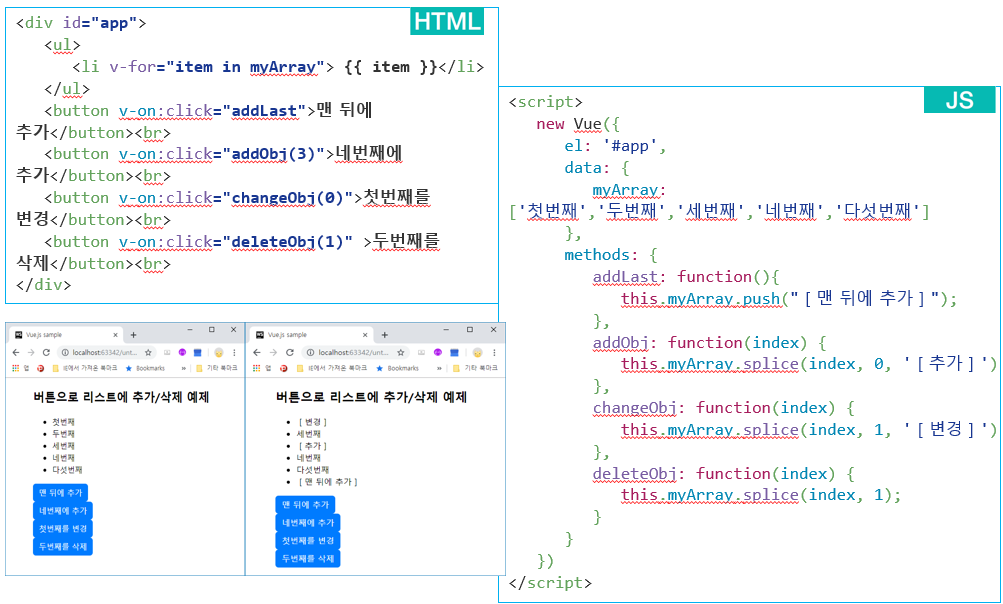Open the profile avatar in left browser
Image resolution: width=1003 pixels, height=604 pixels.
[219, 353]
